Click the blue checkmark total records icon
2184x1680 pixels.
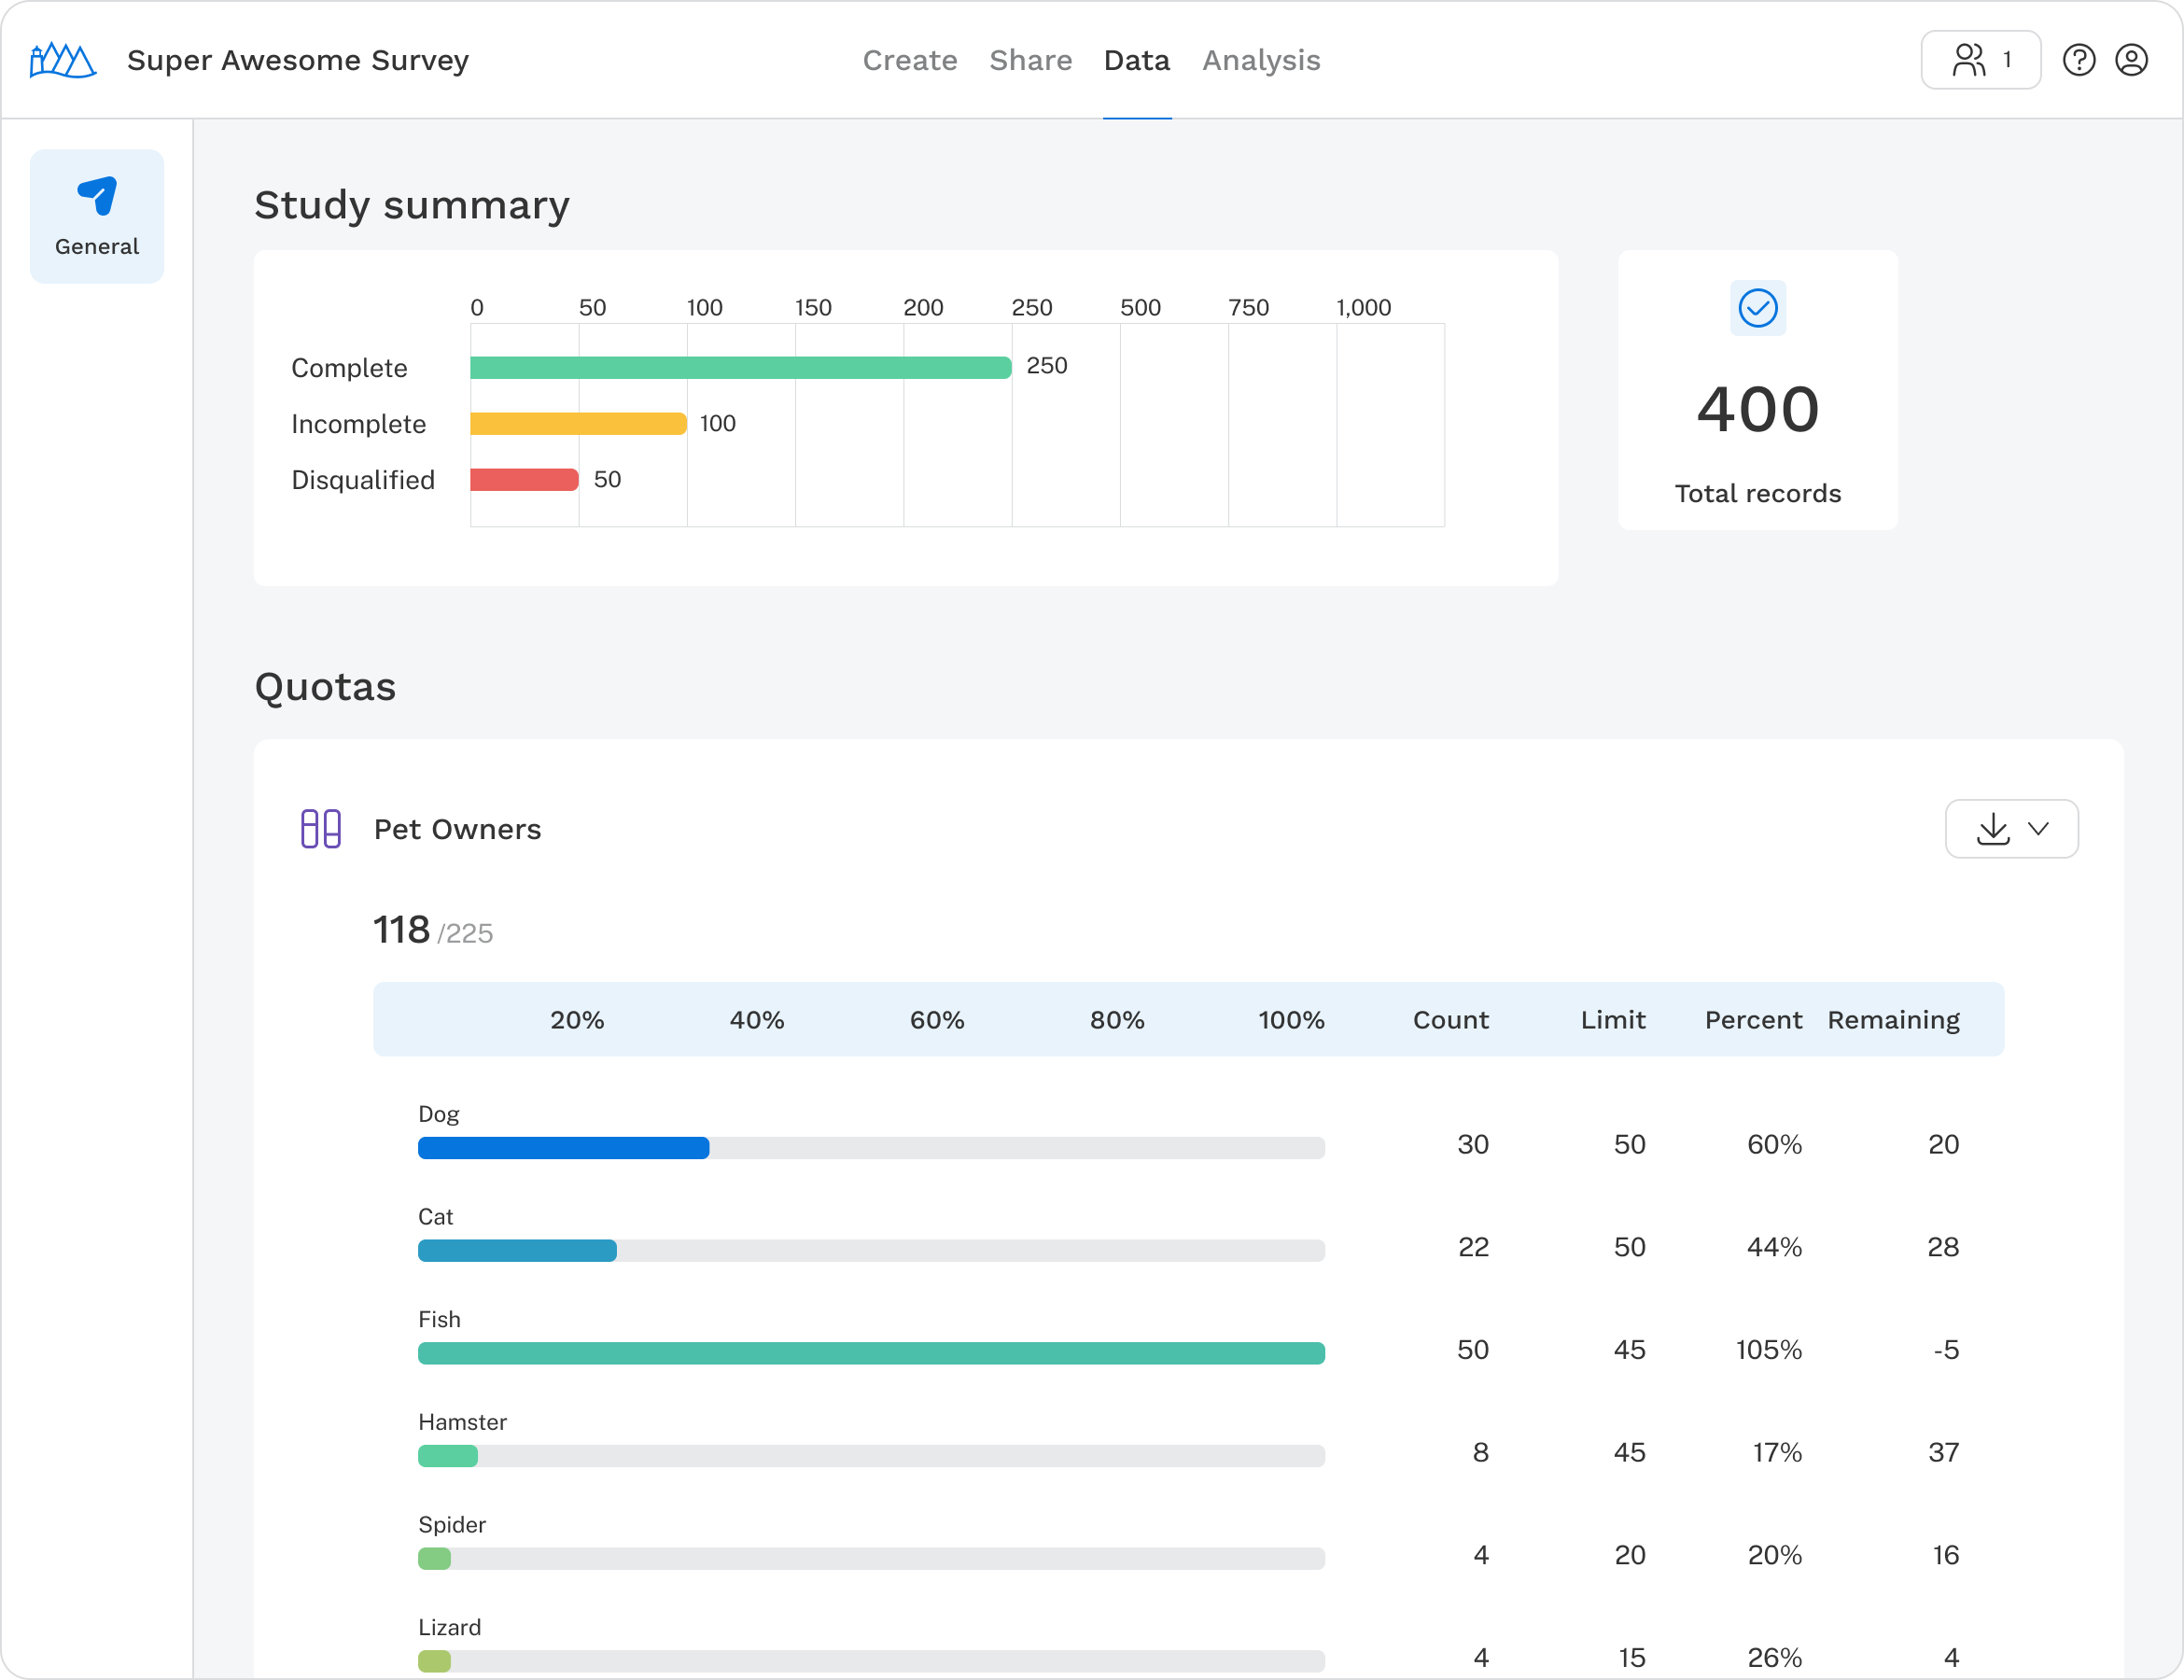(x=1757, y=308)
